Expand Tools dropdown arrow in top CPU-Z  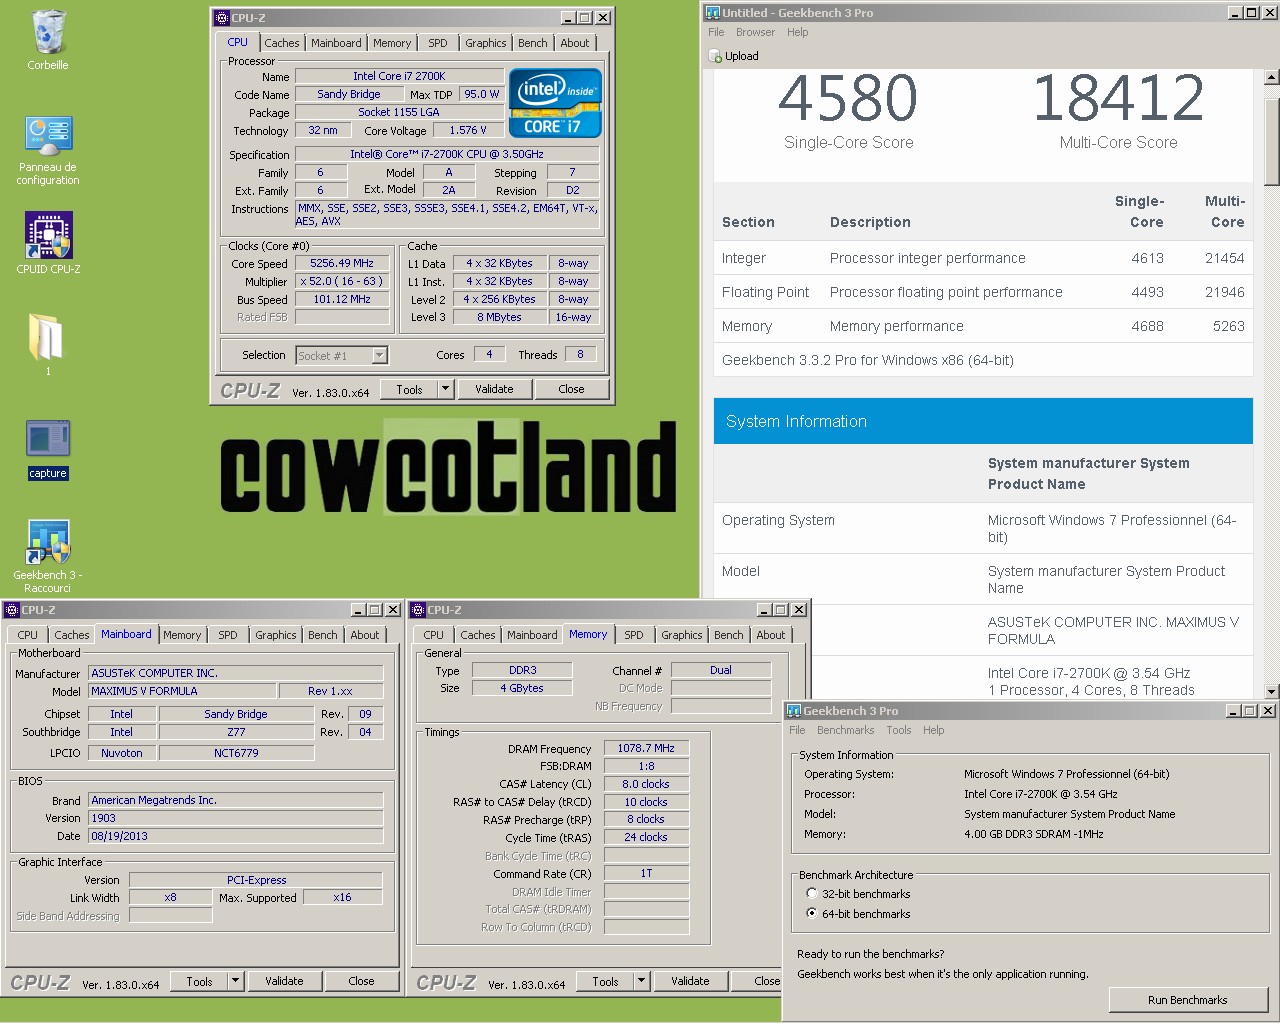pos(445,389)
